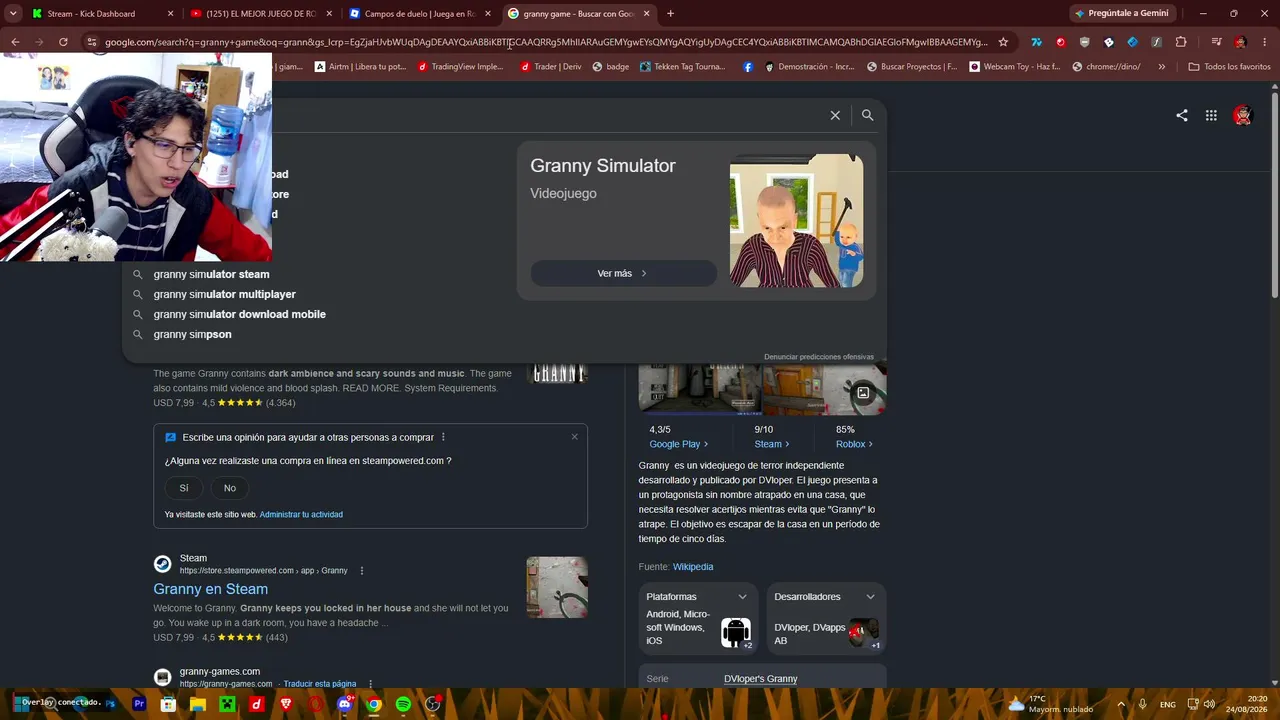
Task: Open 'Granny en Steam' result link
Action: (x=210, y=589)
